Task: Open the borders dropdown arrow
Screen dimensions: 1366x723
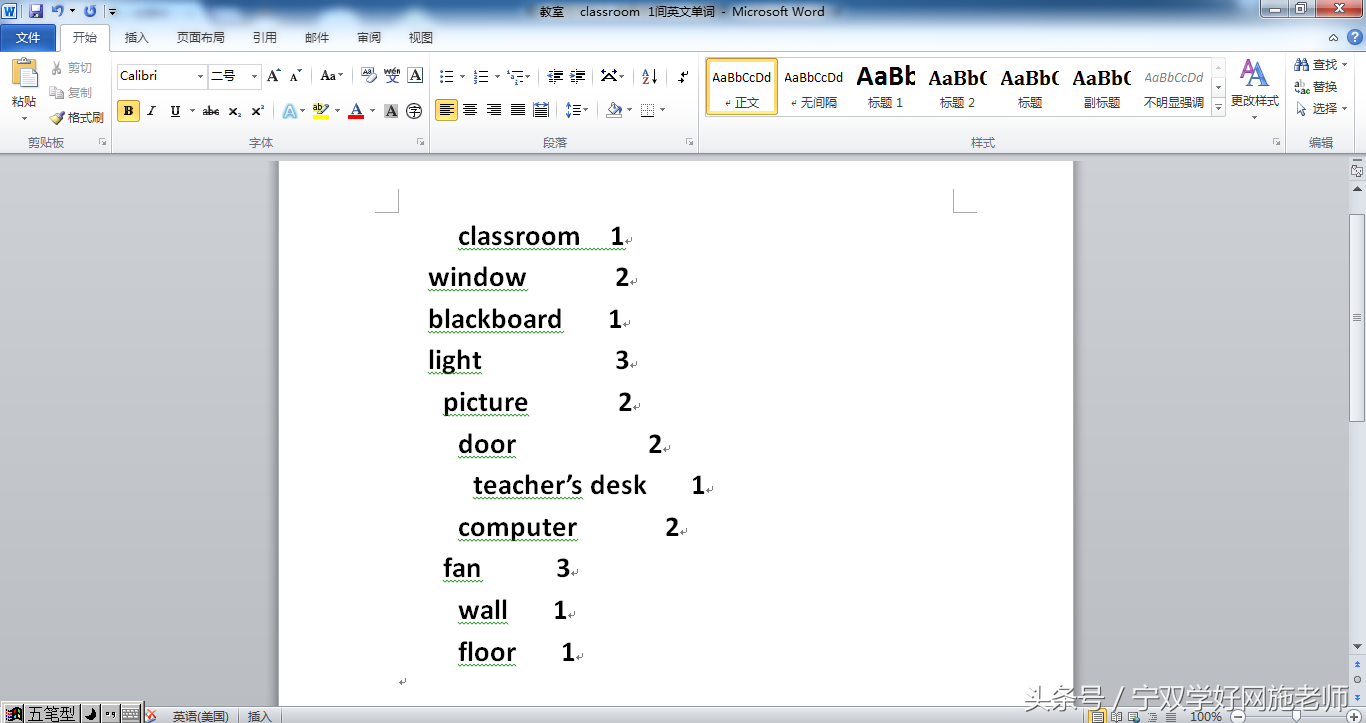Action: coord(662,110)
